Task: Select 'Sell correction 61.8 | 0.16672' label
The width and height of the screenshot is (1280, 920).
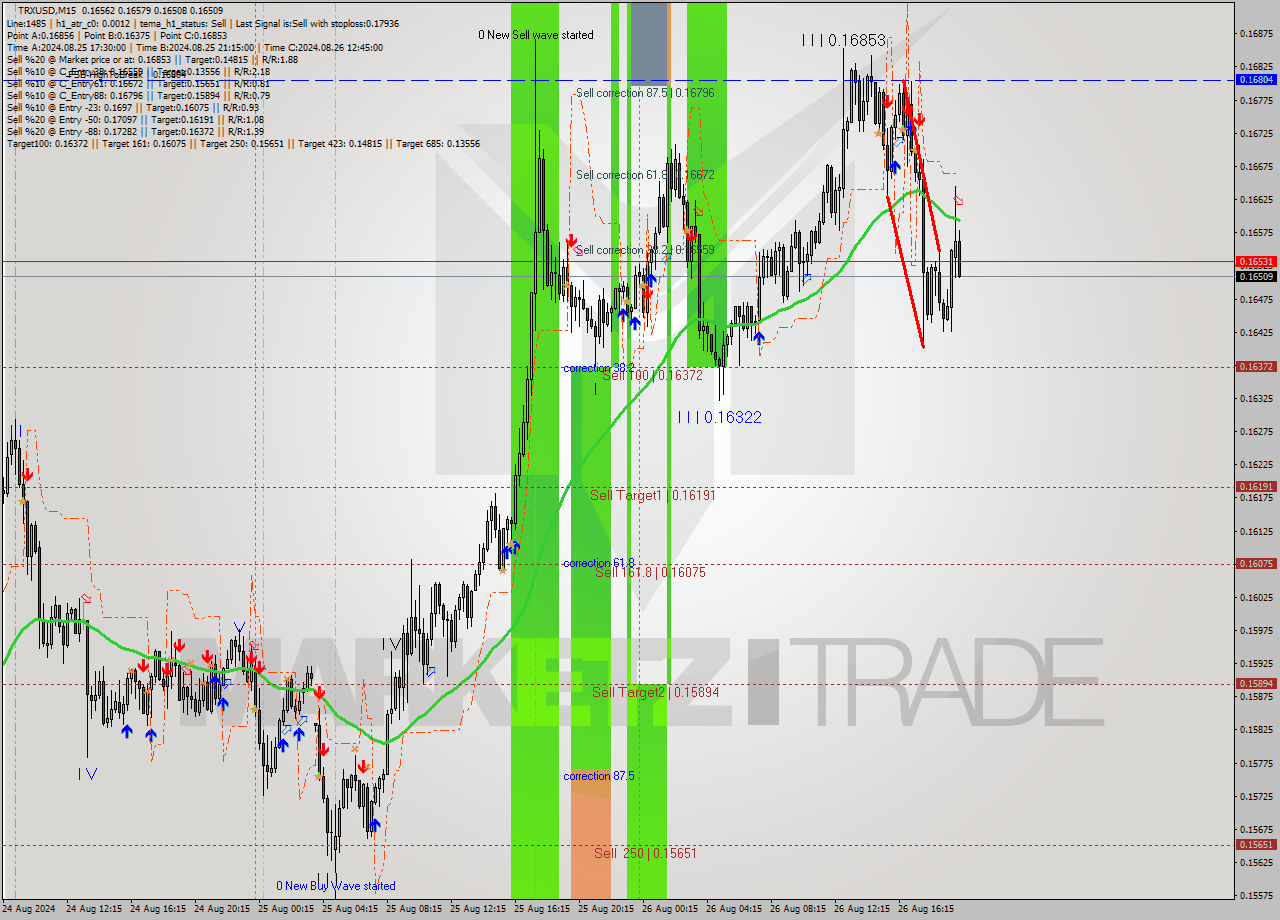Action: coord(645,175)
